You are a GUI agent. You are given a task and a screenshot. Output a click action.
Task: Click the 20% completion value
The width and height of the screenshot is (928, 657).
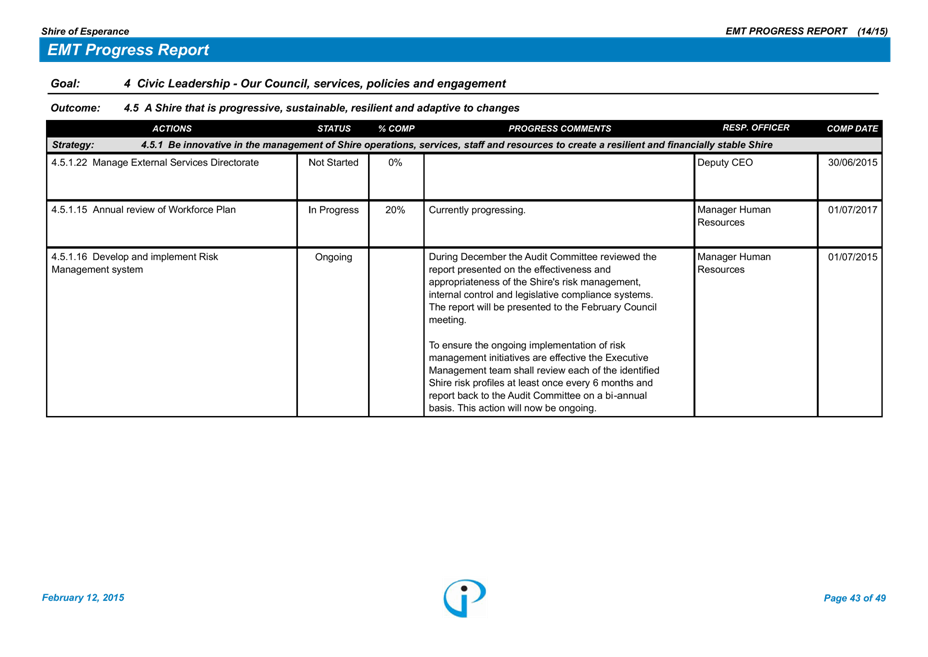[x=395, y=210]
